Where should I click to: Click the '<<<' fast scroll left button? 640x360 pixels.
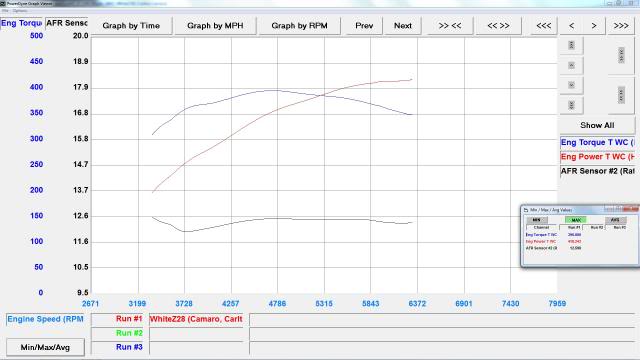pyautogui.click(x=543, y=26)
